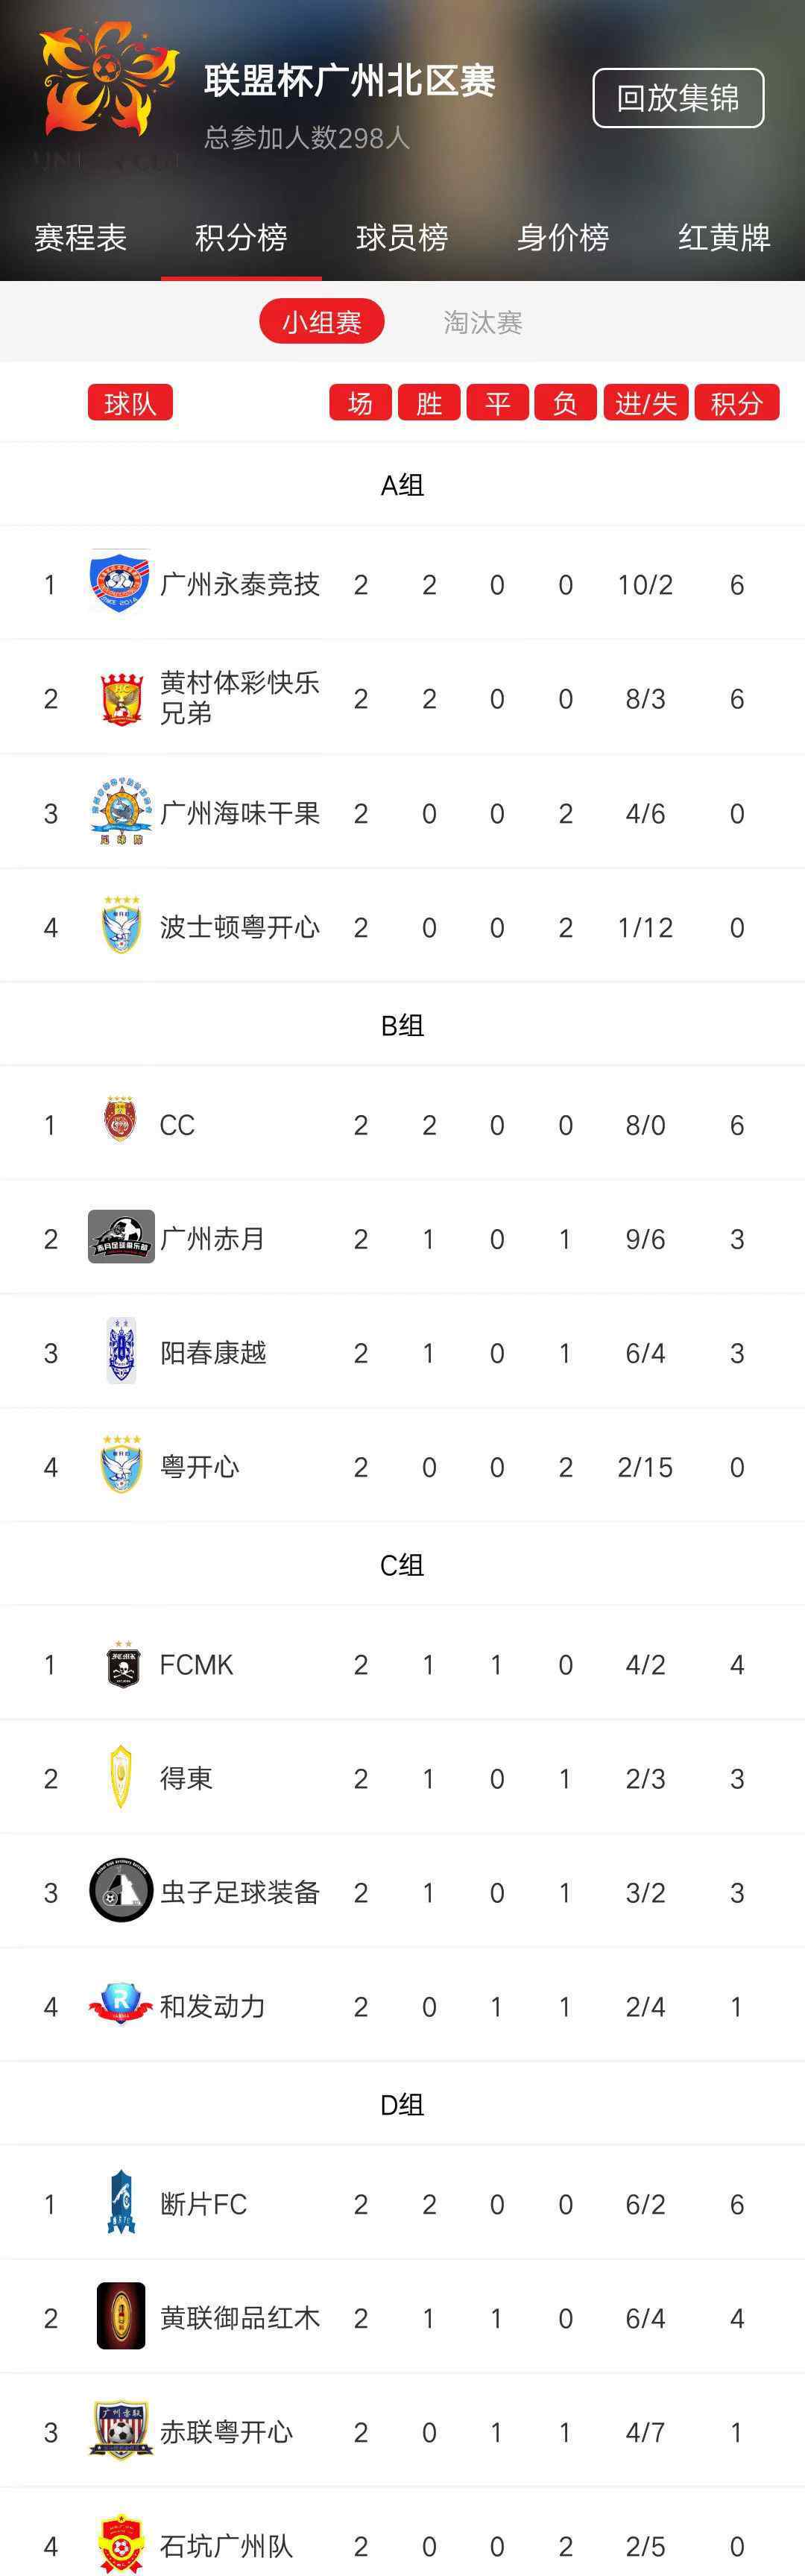Go to 红黄牌 tab
The image size is (805, 2576).
724,238
